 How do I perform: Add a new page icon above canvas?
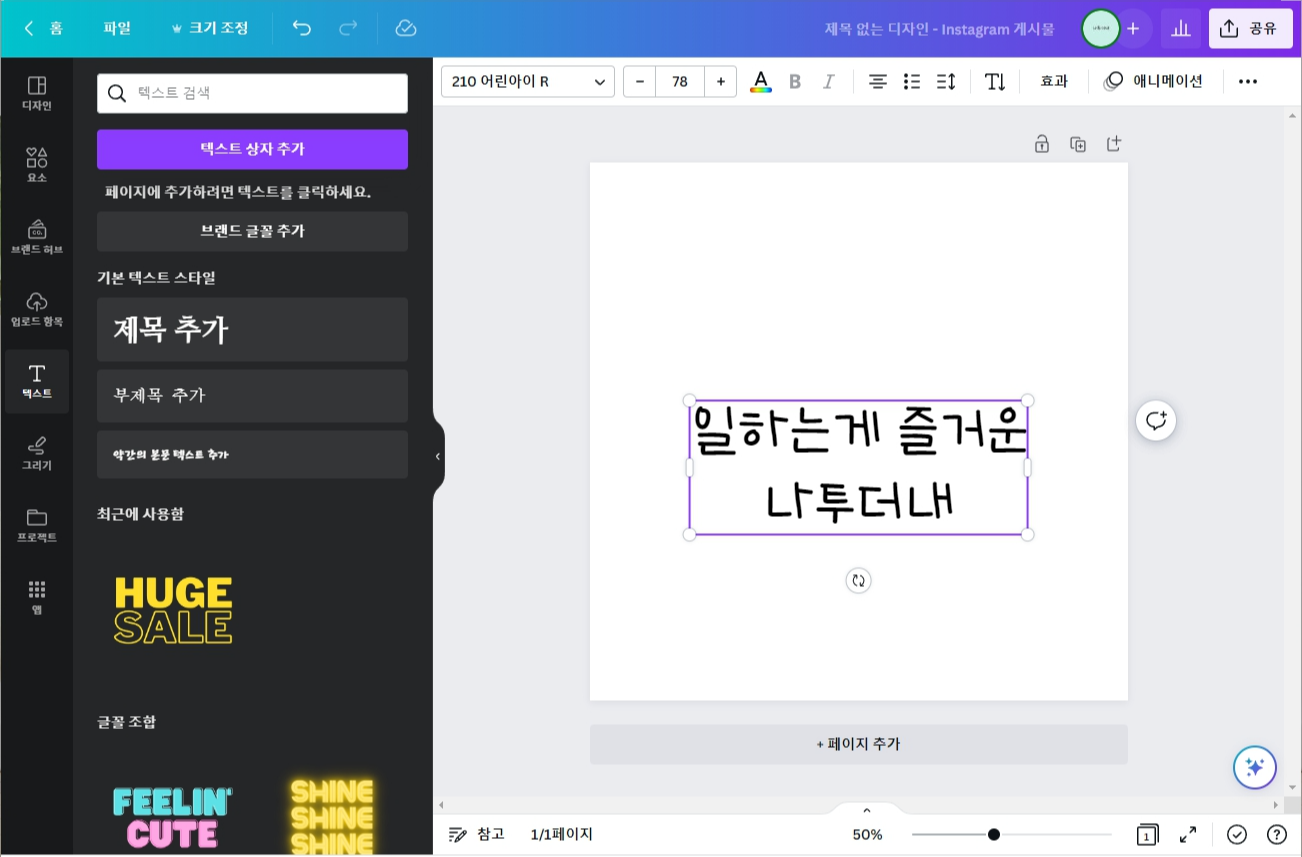click(1114, 144)
